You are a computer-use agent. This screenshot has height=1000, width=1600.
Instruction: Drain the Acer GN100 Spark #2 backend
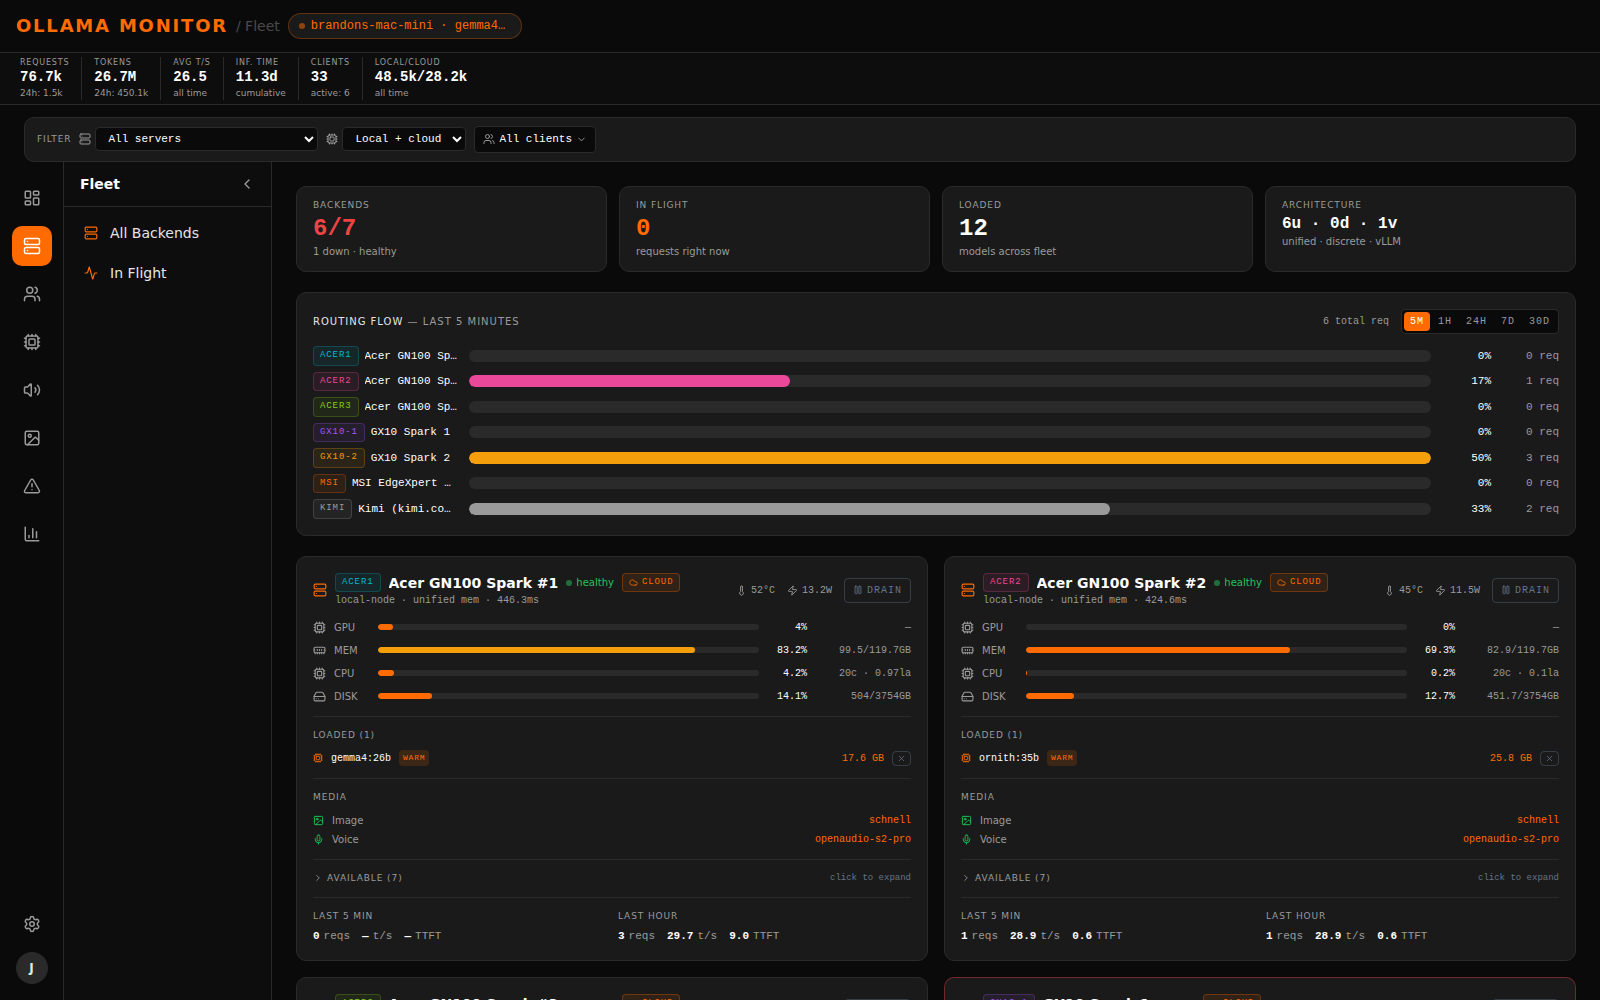1525,590
